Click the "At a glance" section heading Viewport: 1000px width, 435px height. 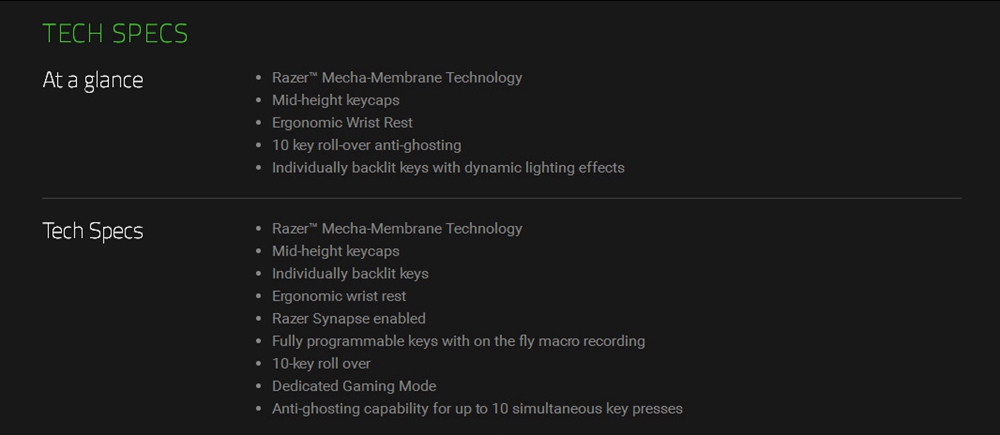point(93,80)
